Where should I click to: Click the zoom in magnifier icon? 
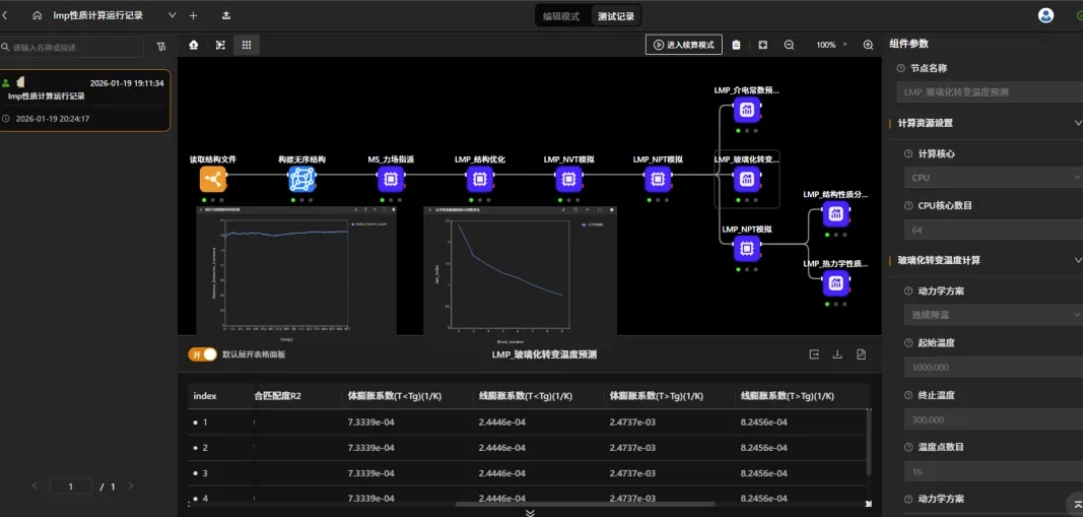point(868,45)
